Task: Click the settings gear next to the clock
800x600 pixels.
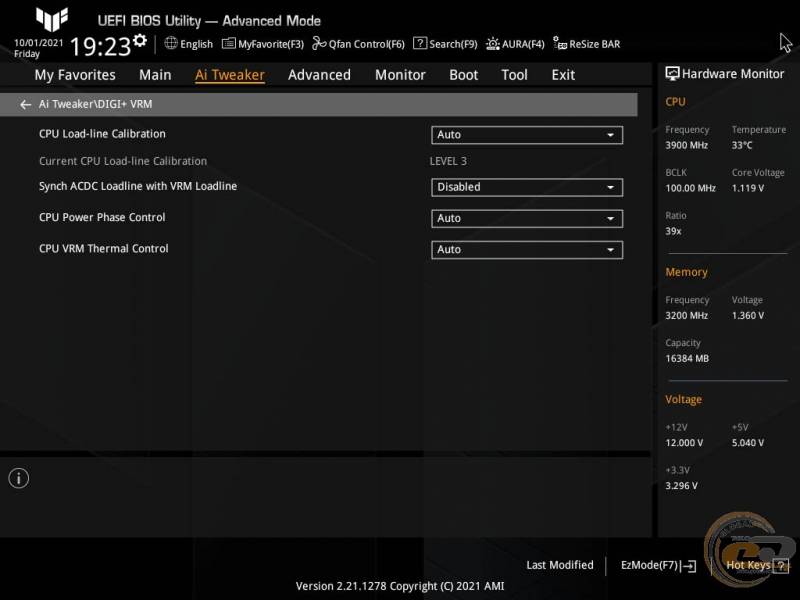Action: pyautogui.click(x=140, y=40)
